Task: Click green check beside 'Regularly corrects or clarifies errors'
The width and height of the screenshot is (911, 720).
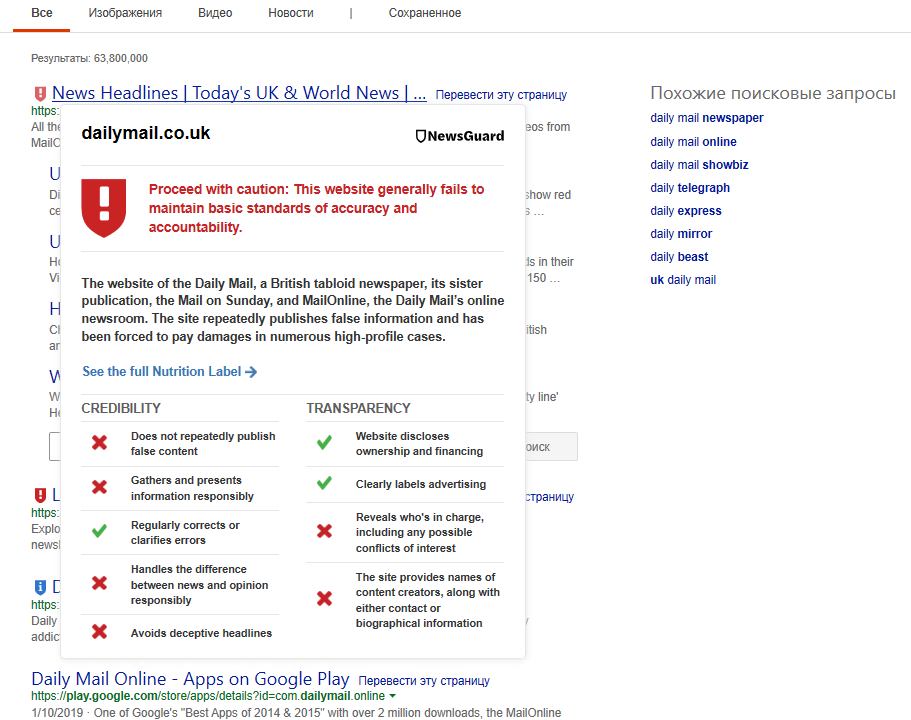Action: pos(99,532)
